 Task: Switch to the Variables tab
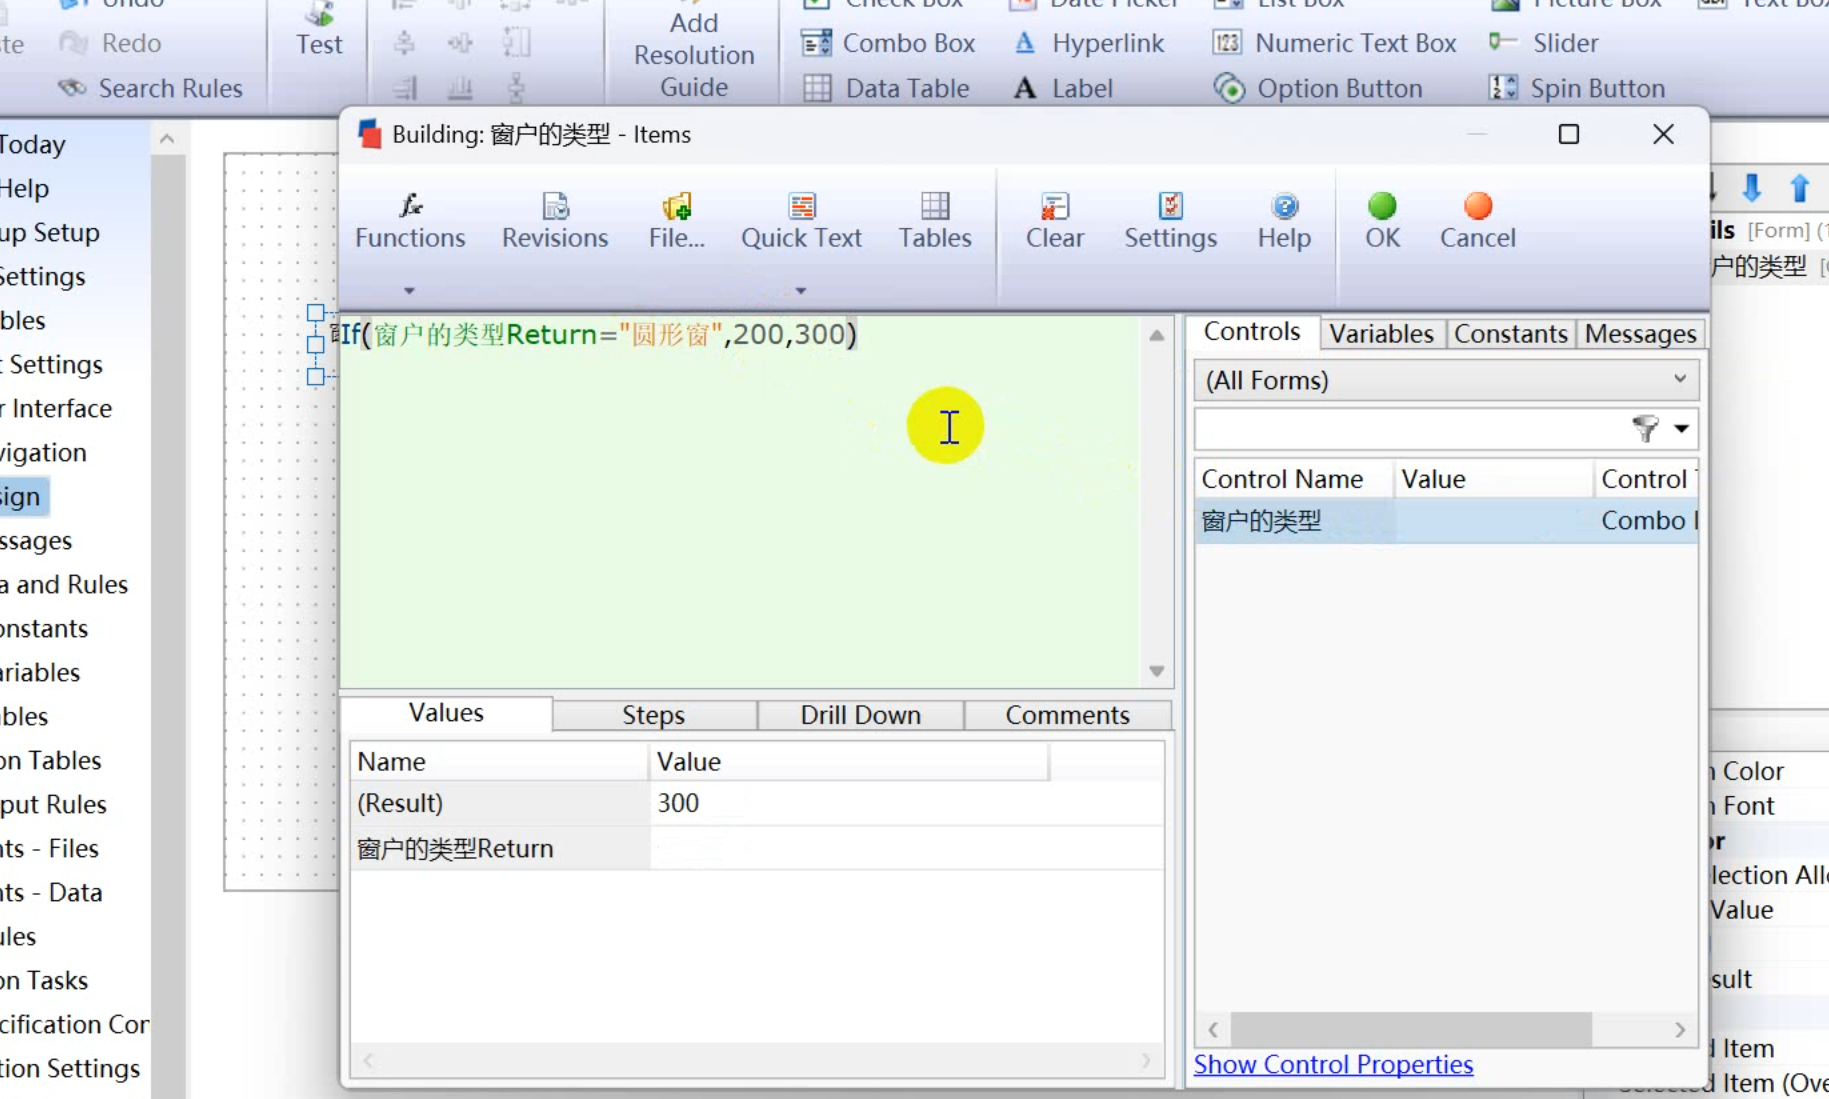pyautogui.click(x=1381, y=334)
